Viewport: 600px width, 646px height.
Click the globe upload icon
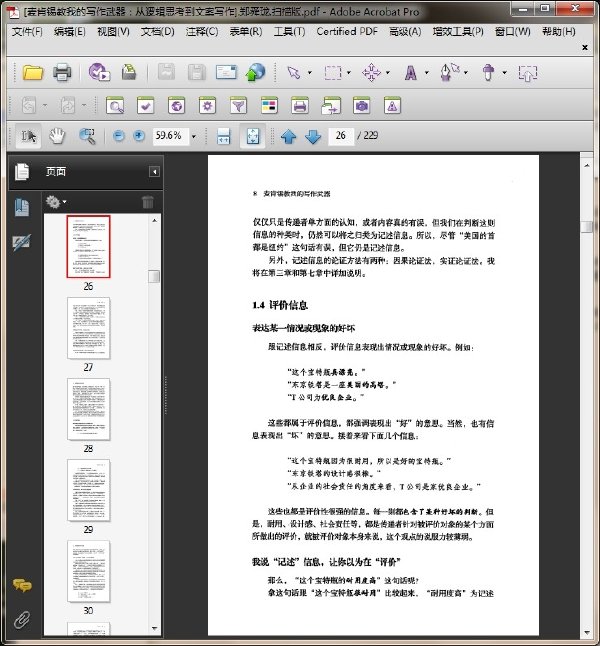(255, 72)
